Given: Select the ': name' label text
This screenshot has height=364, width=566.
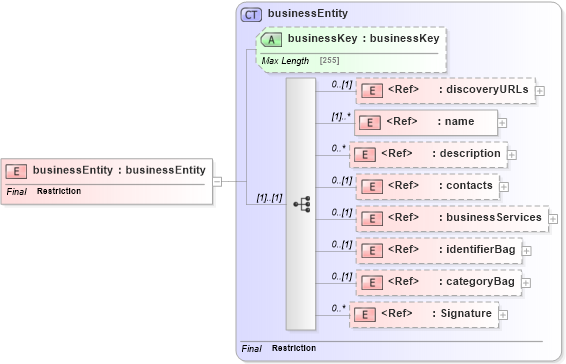Looking at the screenshot, I should point(456,121).
